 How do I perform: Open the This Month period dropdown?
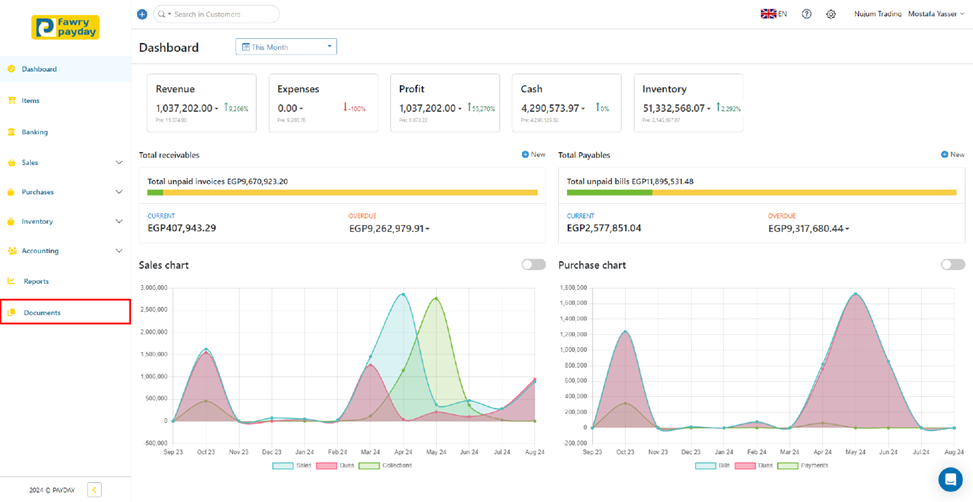[x=286, y=47]
